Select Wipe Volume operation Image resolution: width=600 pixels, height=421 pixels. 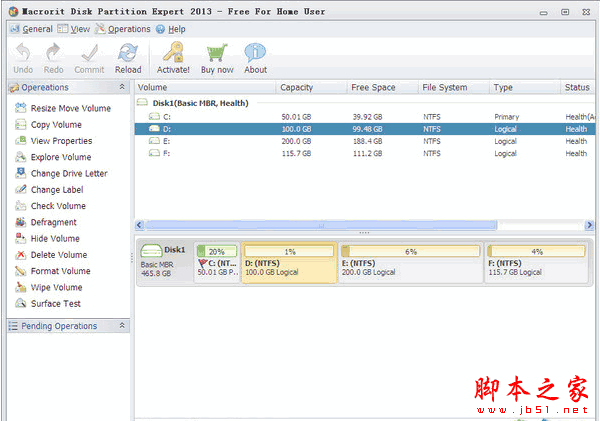(49, 287)
